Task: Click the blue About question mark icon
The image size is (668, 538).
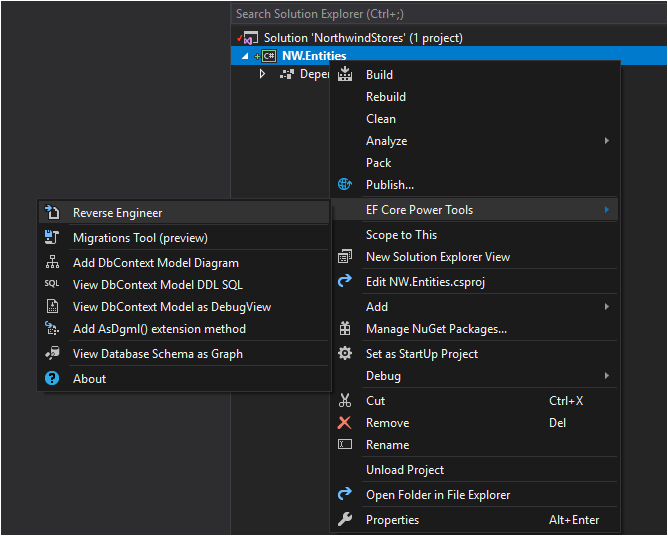Action: coord(52,378)
